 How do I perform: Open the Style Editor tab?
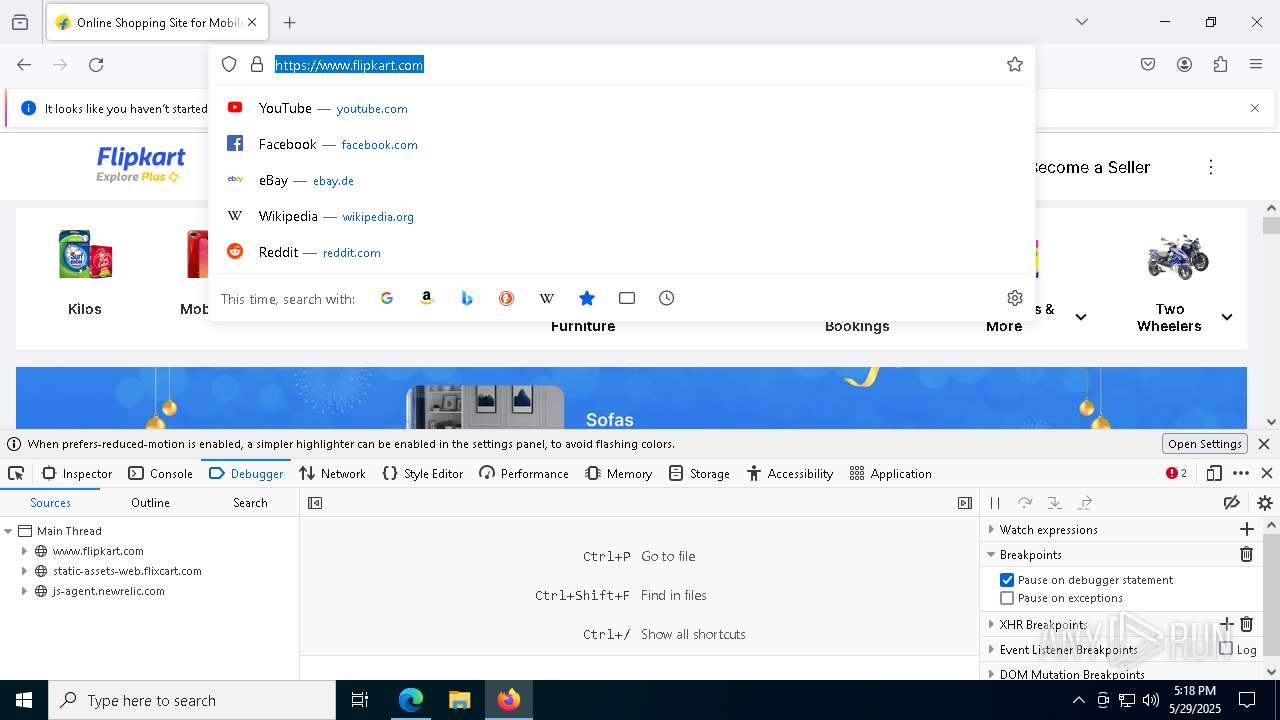(x=423, y=474)
